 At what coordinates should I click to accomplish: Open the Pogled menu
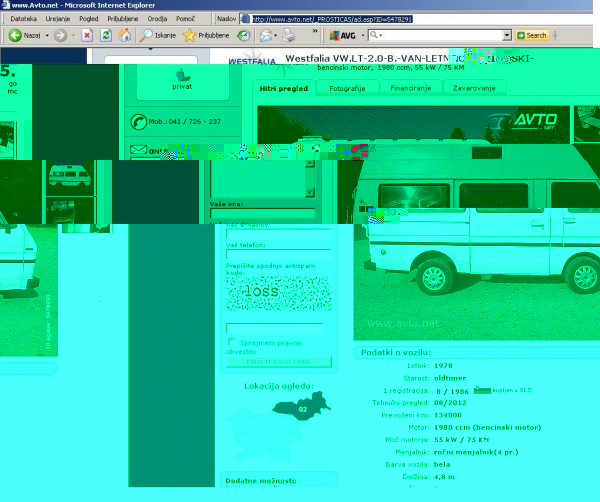pyautogui.click(x=89, y=19)
